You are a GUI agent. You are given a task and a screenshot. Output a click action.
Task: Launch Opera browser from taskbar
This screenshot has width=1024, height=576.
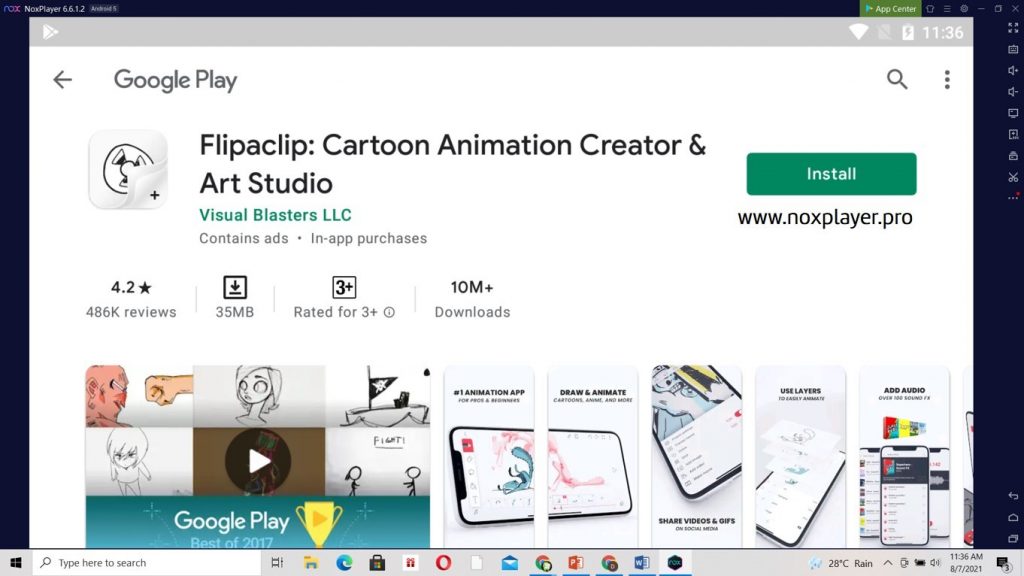[x=443, y=562]
